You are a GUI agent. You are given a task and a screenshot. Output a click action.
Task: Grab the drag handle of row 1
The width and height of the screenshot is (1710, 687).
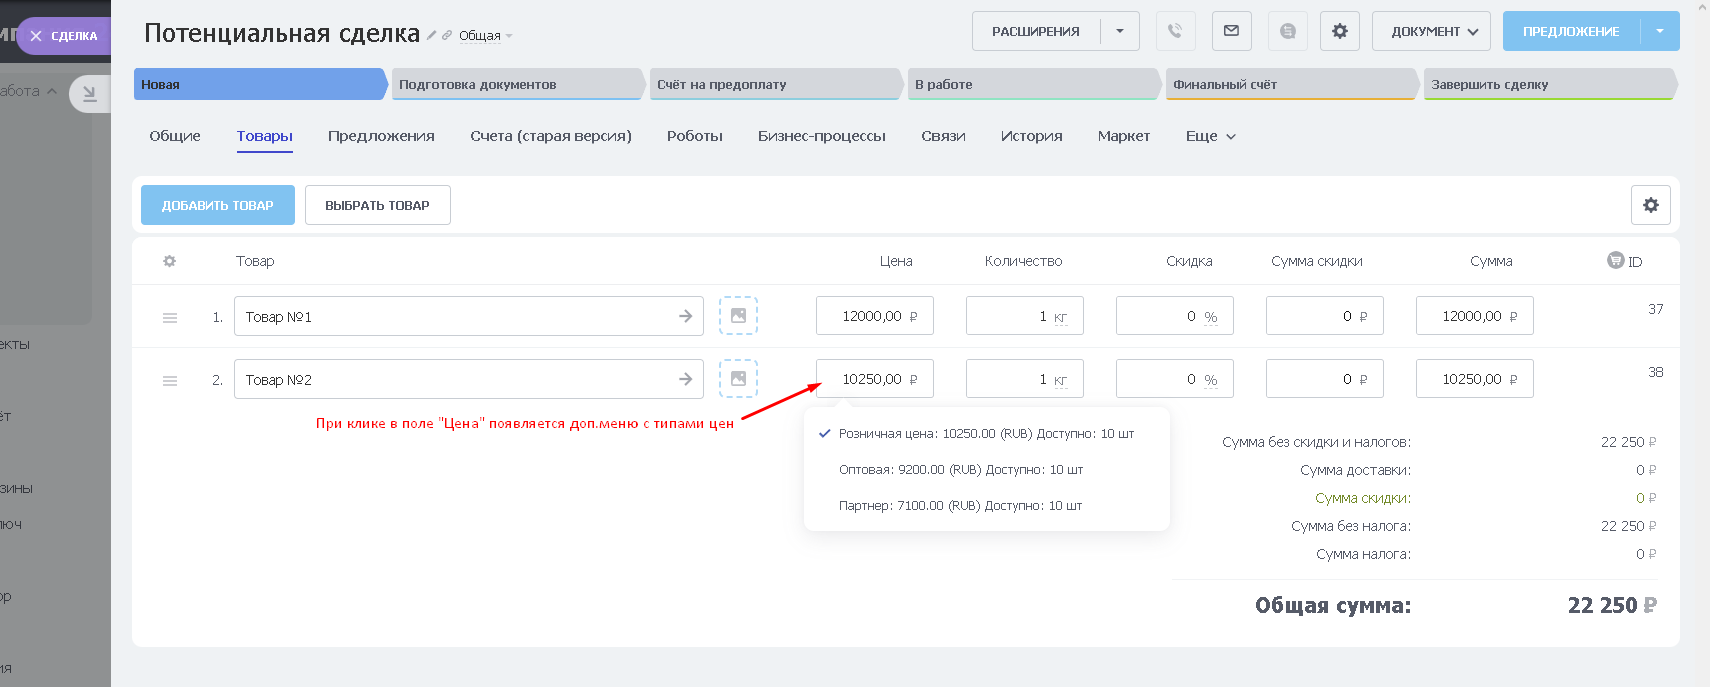pyautogui.click(x=170, y=317)
